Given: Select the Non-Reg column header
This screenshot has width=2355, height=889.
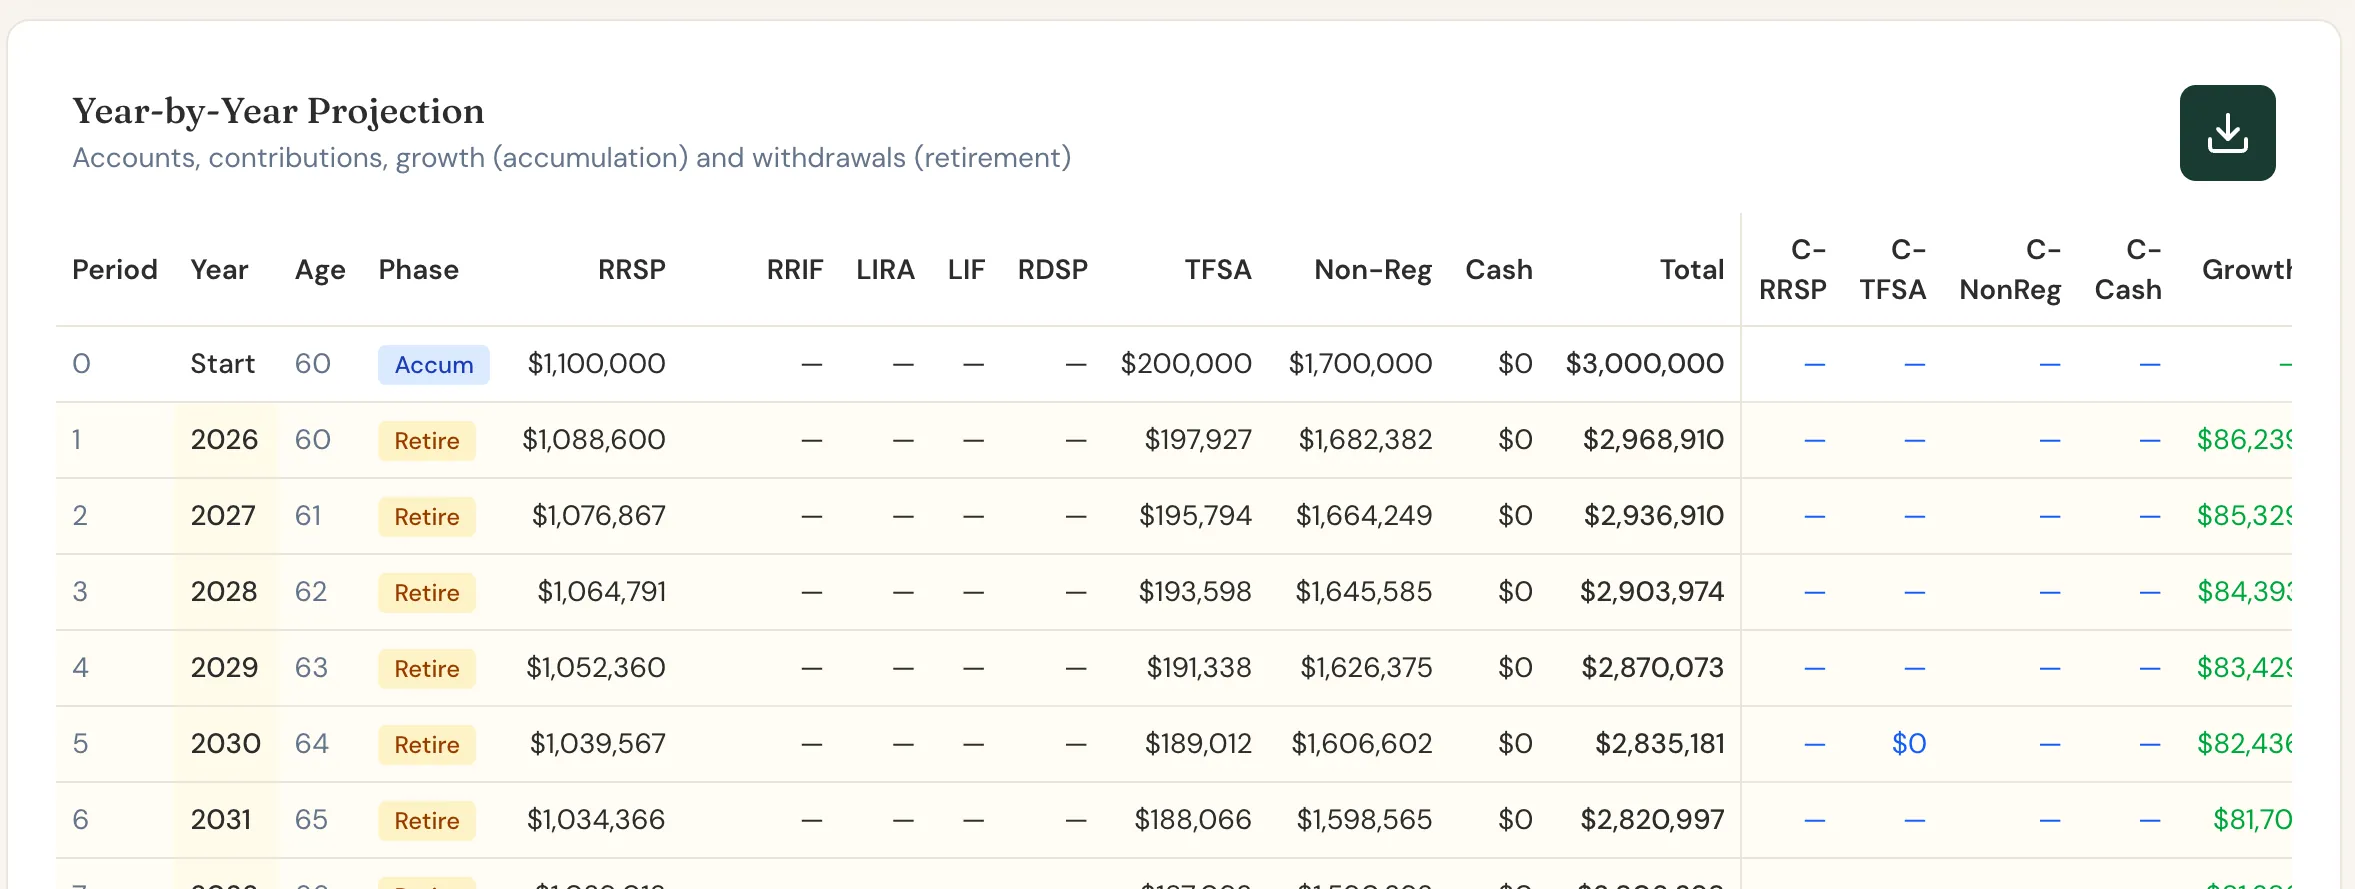Looking at the screenshot, I should [x=1373, y=270].
